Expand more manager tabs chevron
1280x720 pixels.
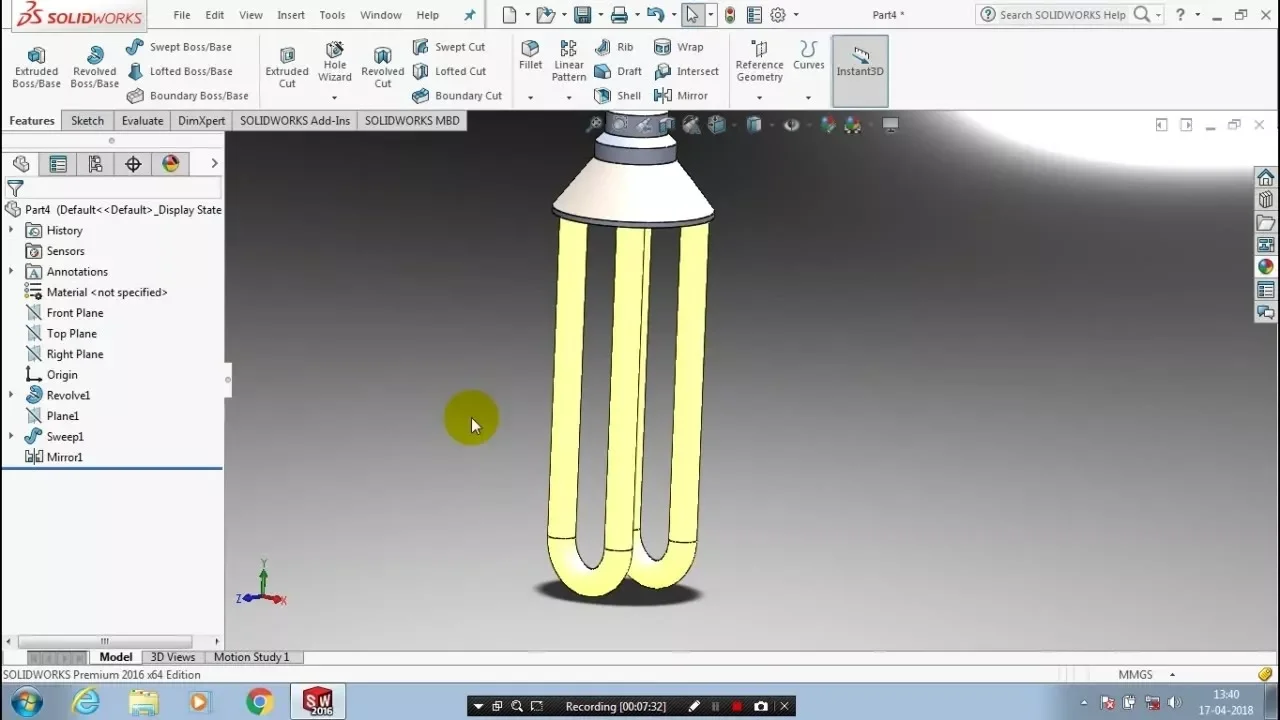[x=214, y=163]
